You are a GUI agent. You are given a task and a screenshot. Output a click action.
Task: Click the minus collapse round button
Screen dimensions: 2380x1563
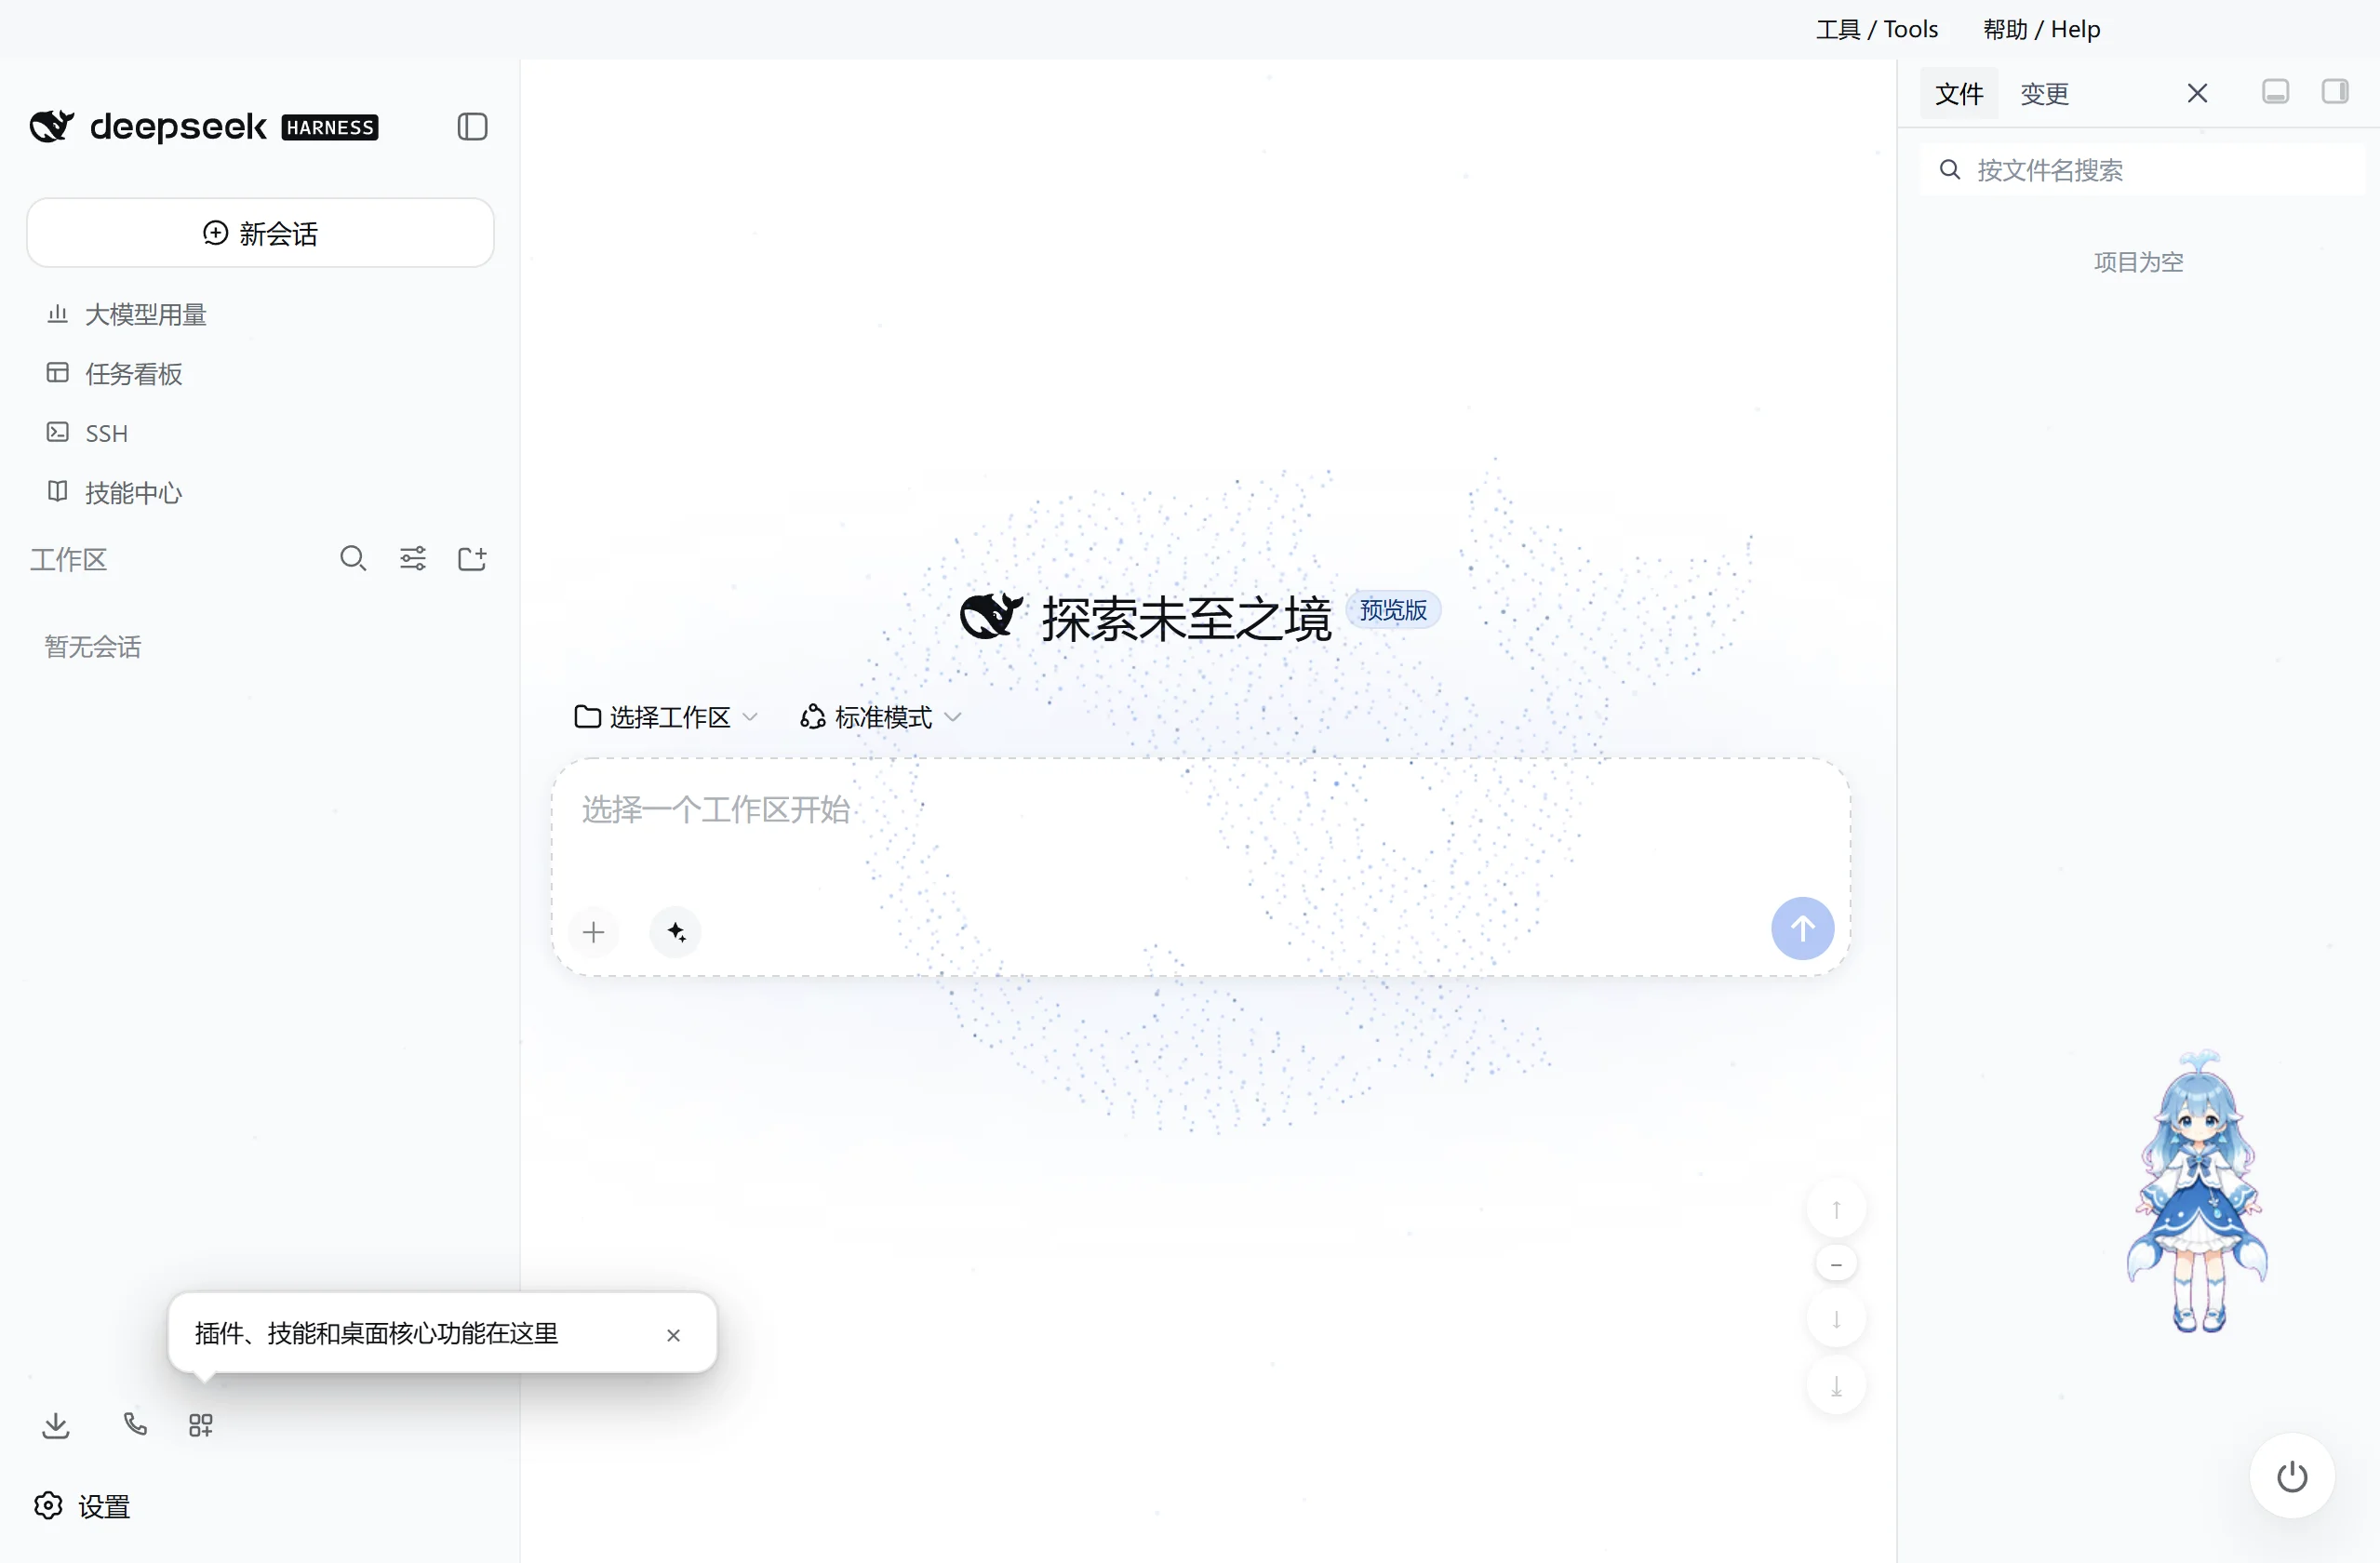pos(1836,1264)
